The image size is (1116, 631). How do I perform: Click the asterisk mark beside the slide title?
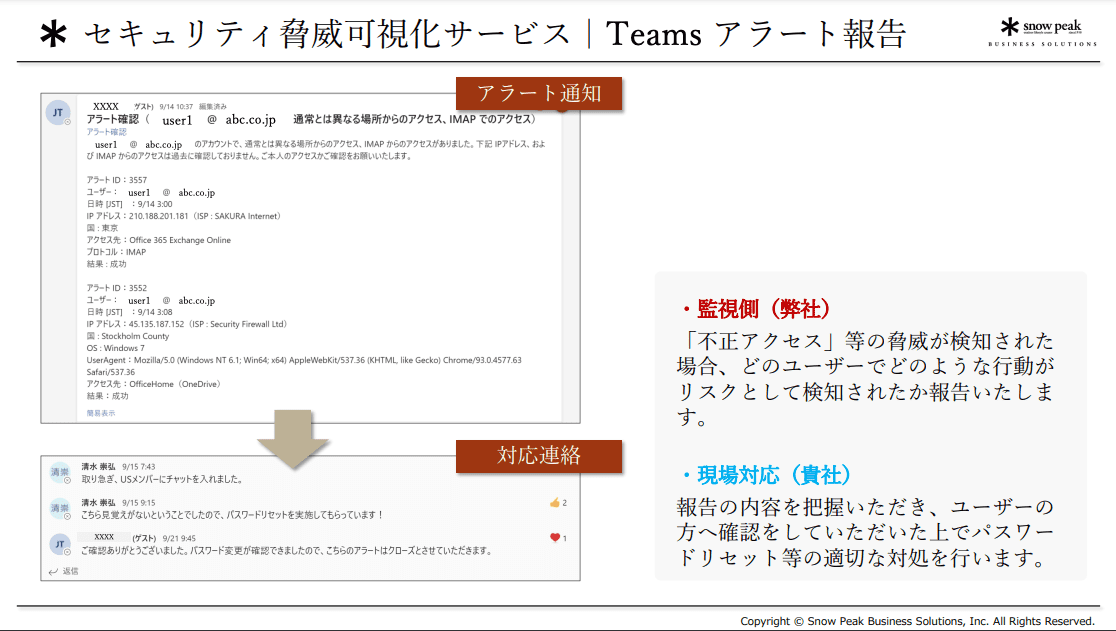click(x=53, y=34)
